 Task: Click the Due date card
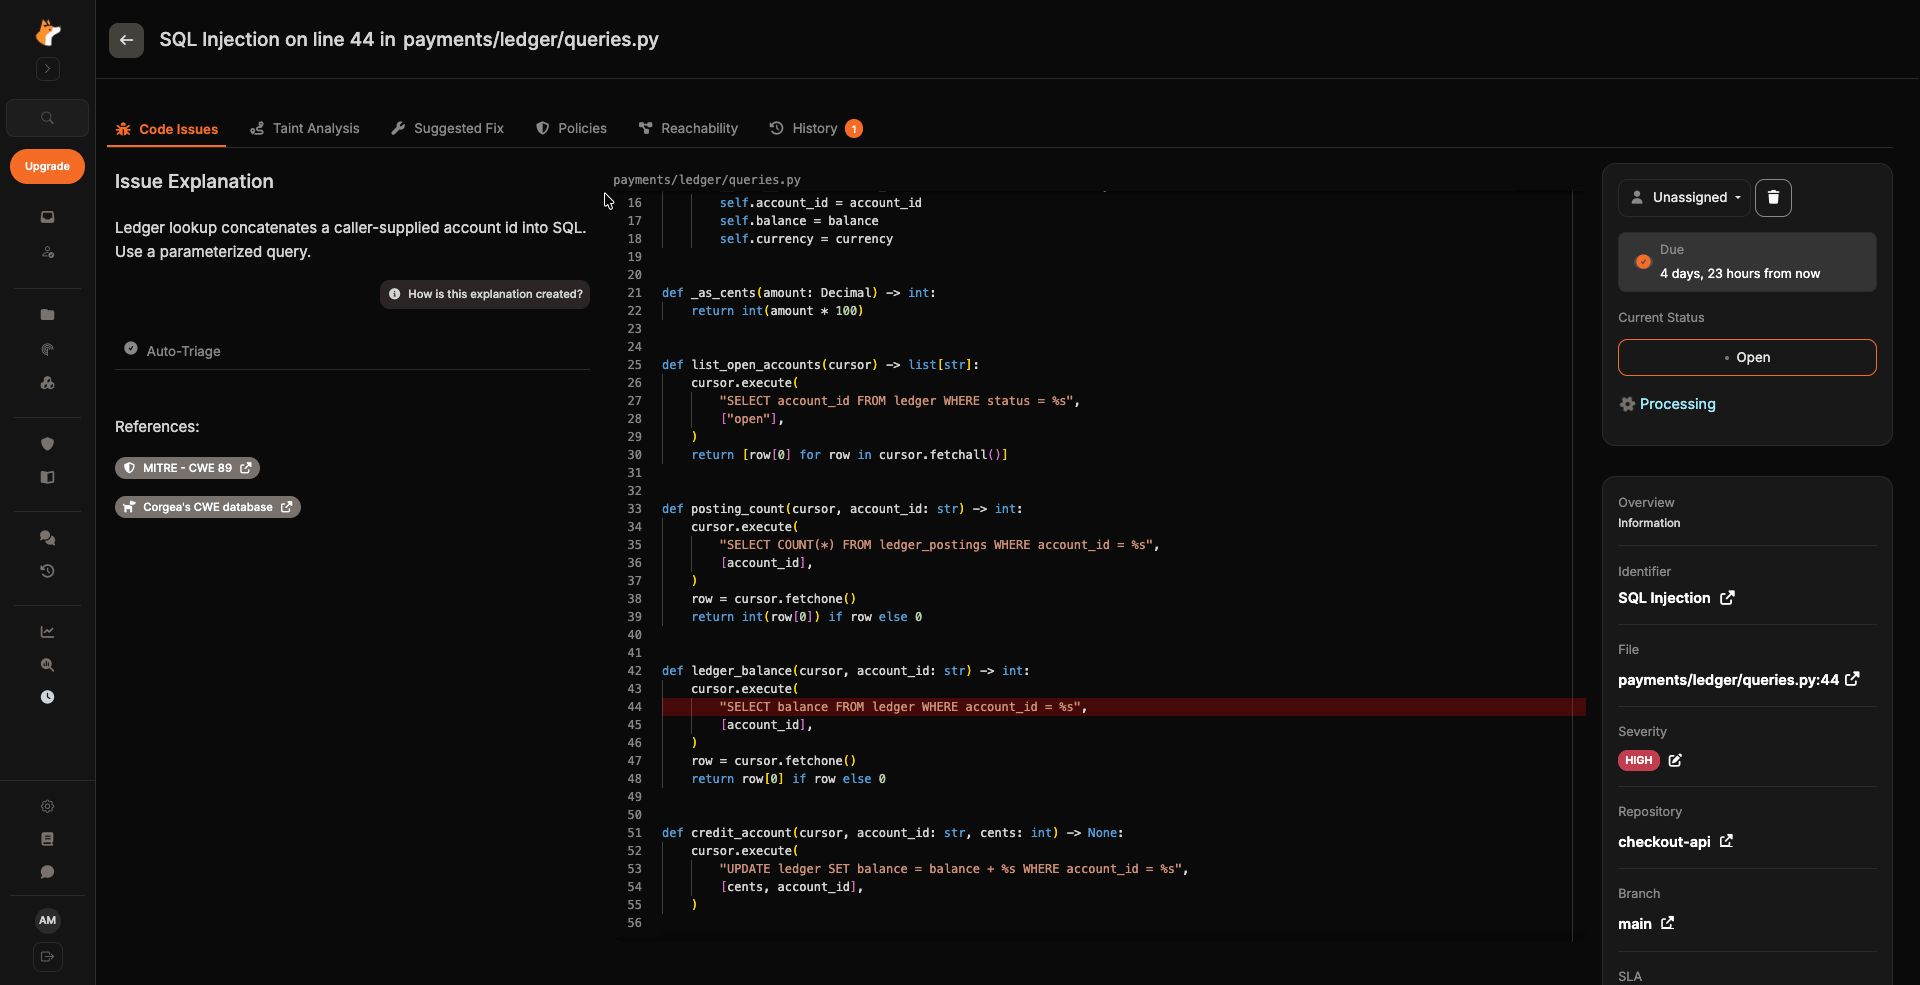1747,262
